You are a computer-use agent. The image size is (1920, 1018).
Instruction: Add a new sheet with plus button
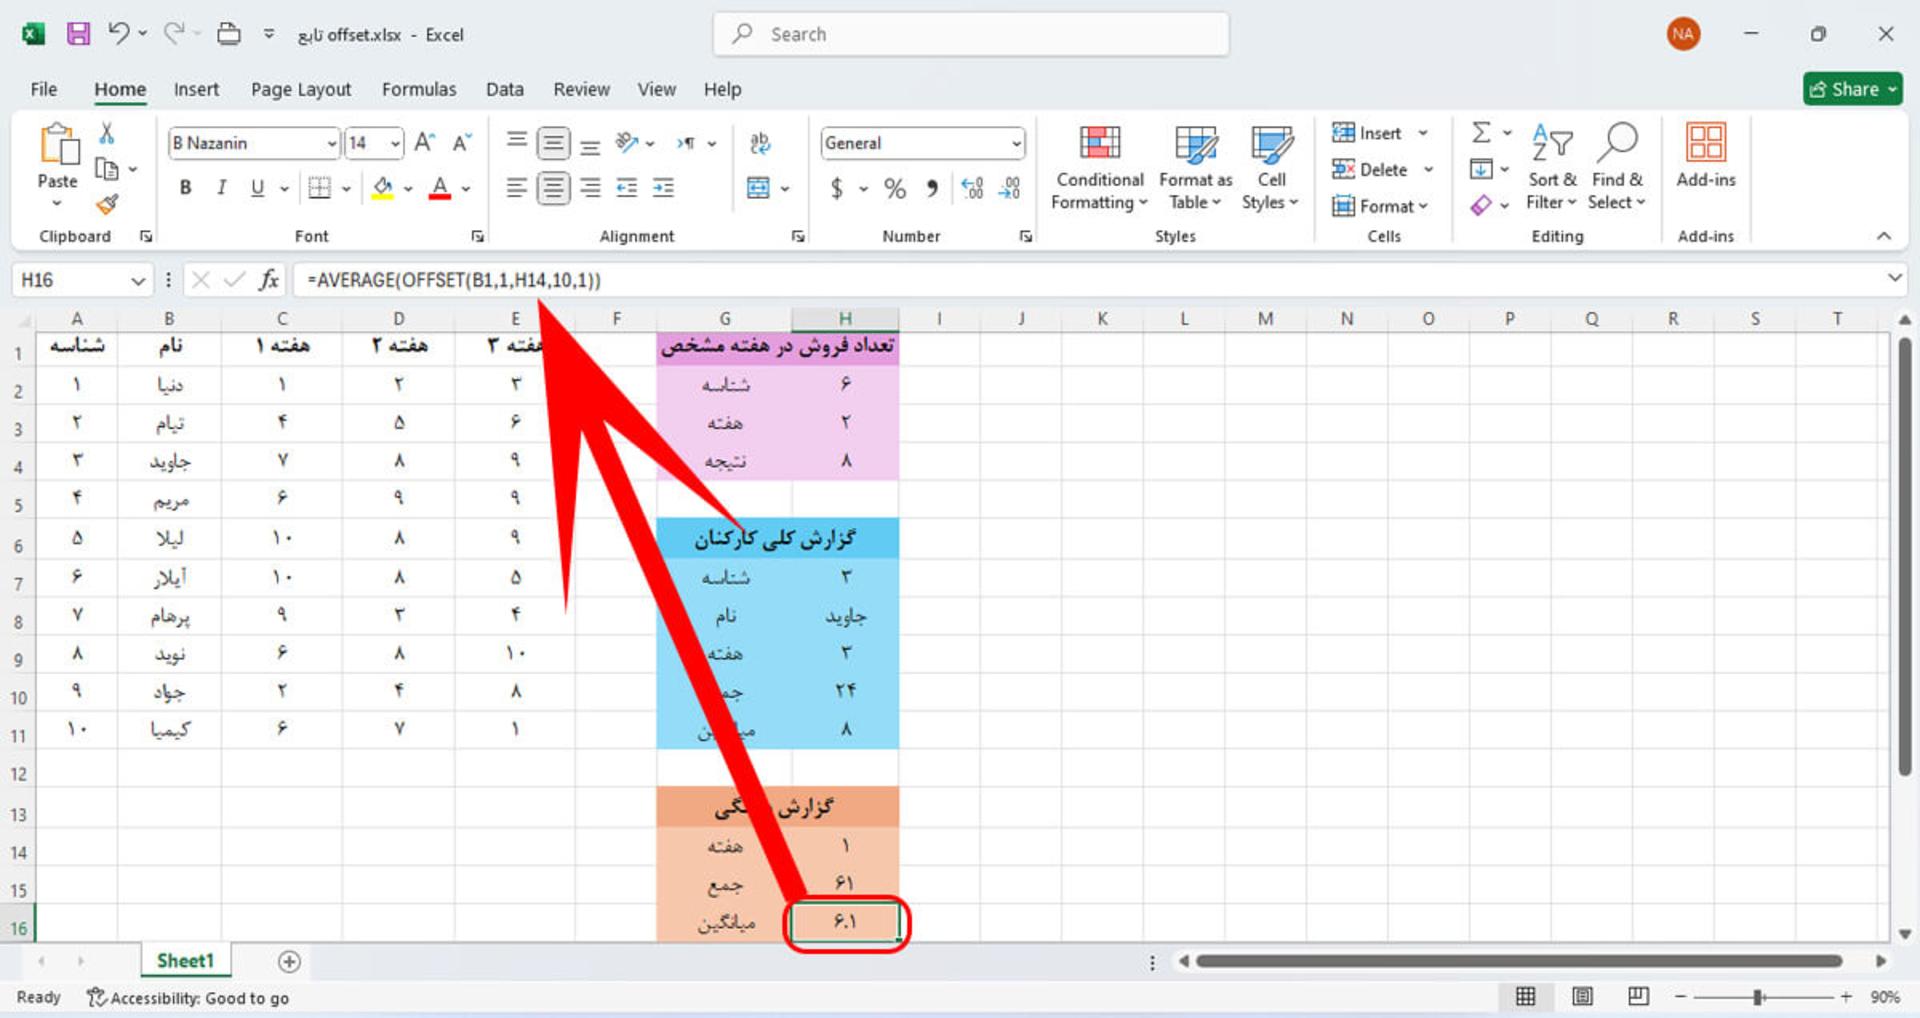(289, 961)
